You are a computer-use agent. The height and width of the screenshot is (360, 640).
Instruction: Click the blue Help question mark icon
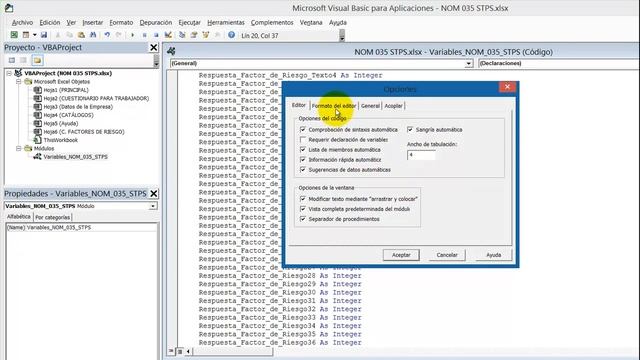point(231,35)
